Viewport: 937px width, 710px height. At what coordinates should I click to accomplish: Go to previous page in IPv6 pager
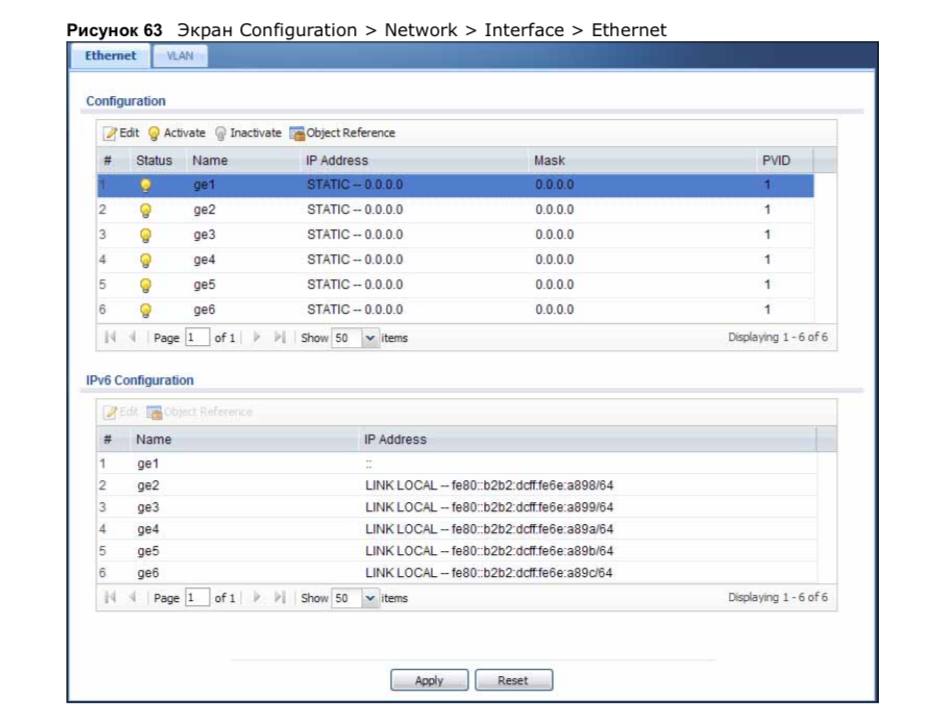coord(133,597)
